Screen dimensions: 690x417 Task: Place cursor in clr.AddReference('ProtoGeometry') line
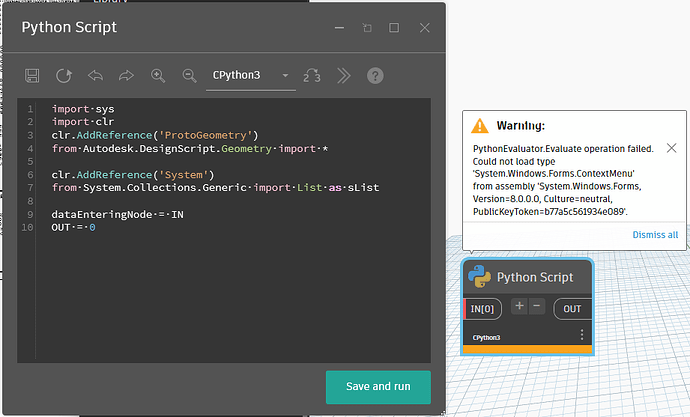click(155, 135)
